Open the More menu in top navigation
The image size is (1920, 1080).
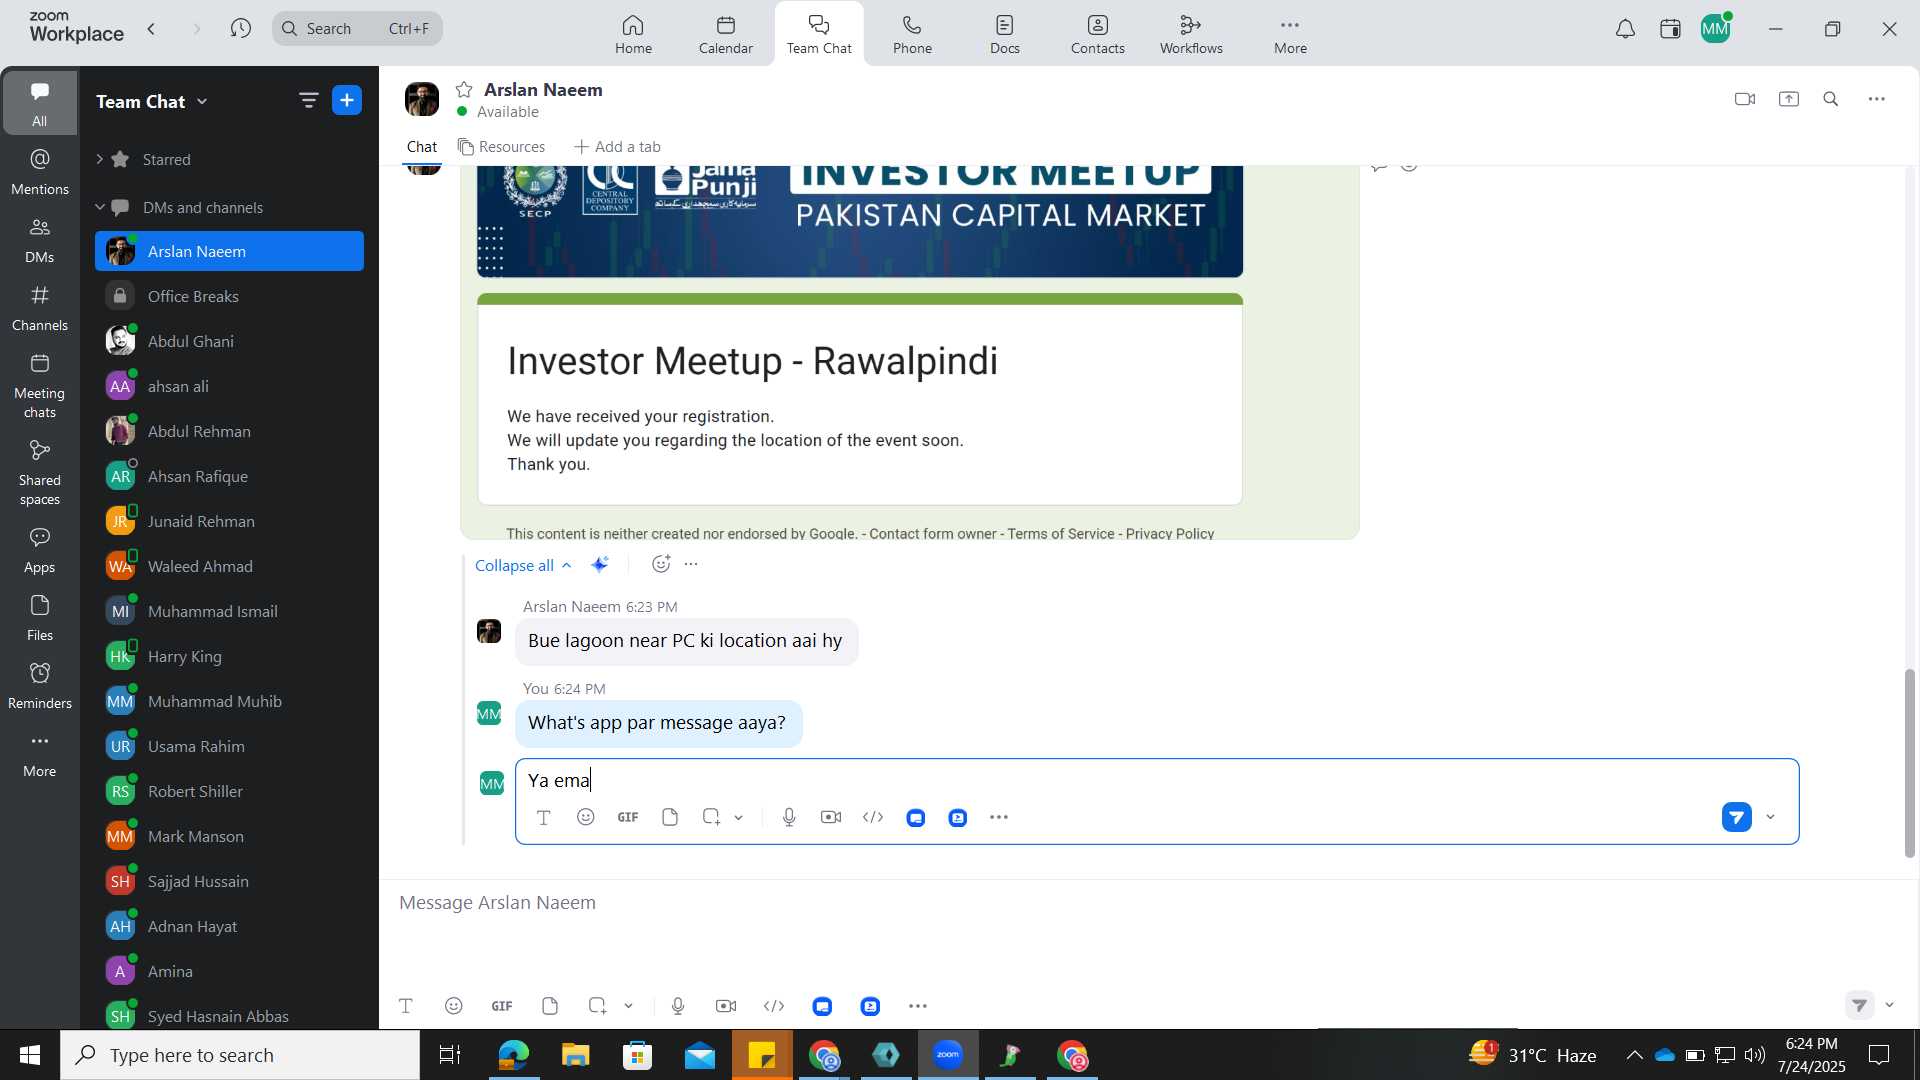(1290, 34)
